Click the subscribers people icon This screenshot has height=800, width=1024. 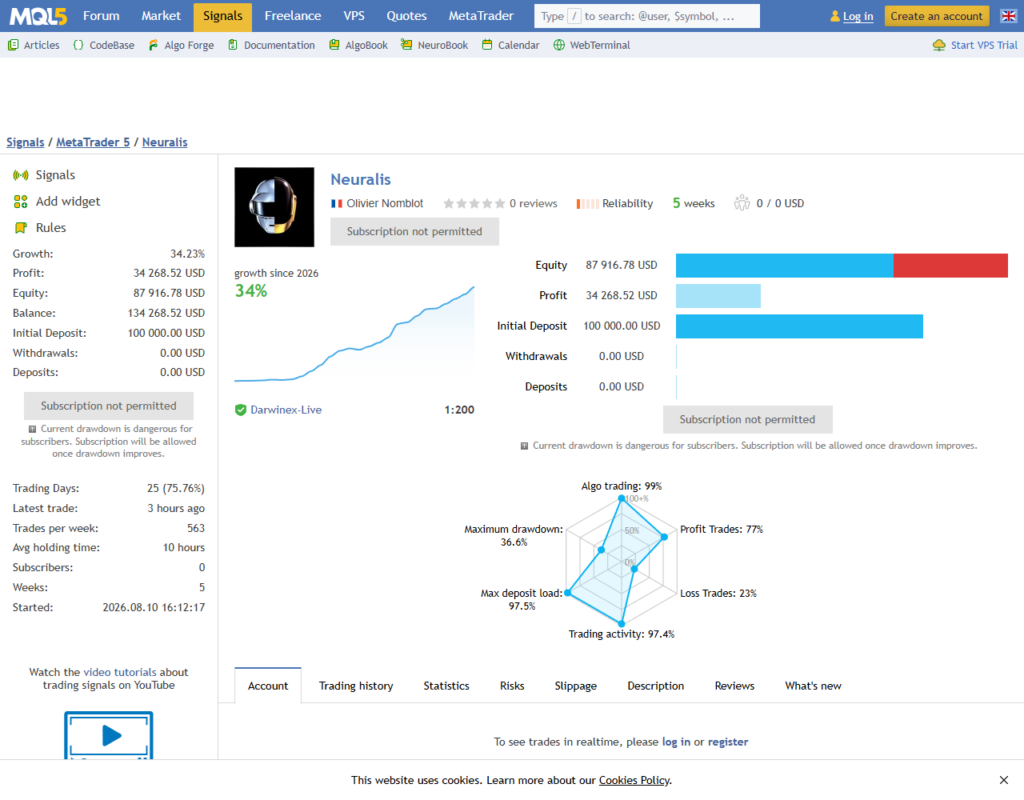(742, 203)
